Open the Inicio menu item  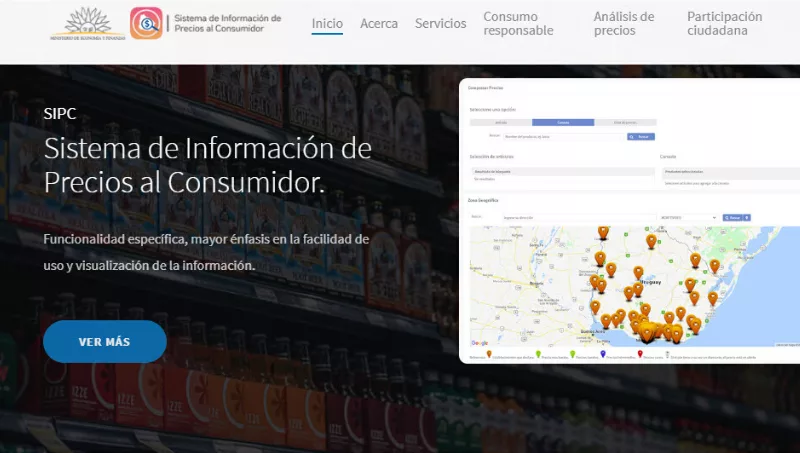(x=327, y=23)
